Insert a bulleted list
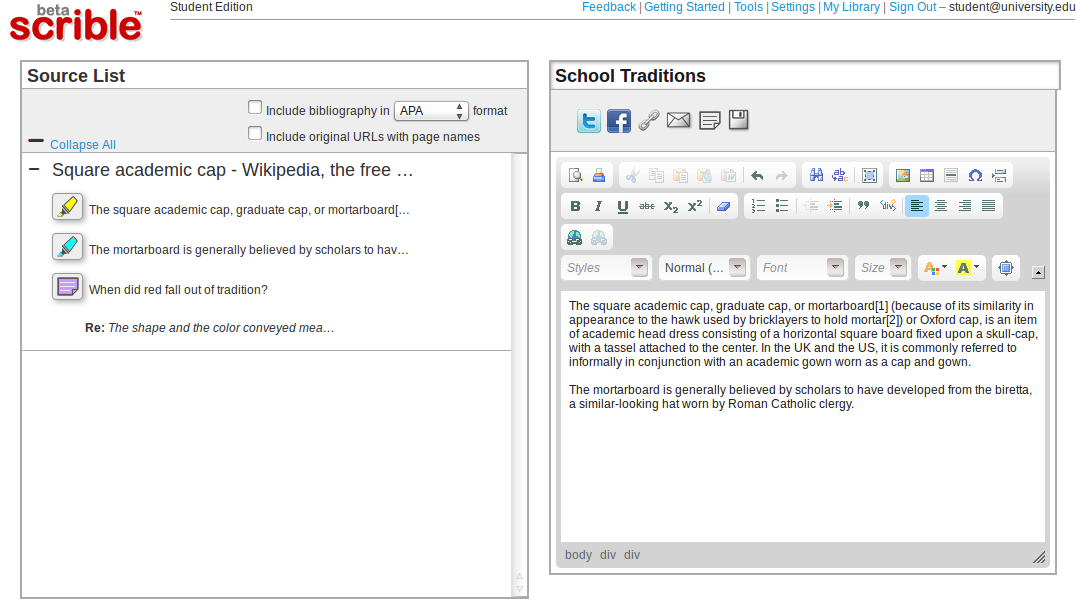This screenshot has width=1077, height=605. 782,206
